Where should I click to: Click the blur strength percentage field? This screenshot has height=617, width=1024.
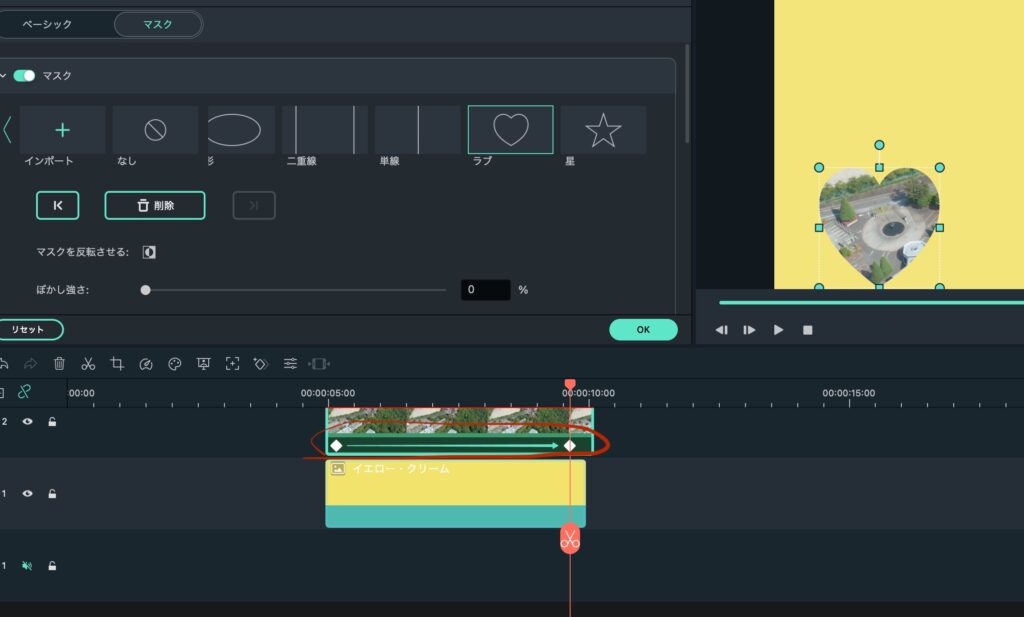click(x=485, y=290)
